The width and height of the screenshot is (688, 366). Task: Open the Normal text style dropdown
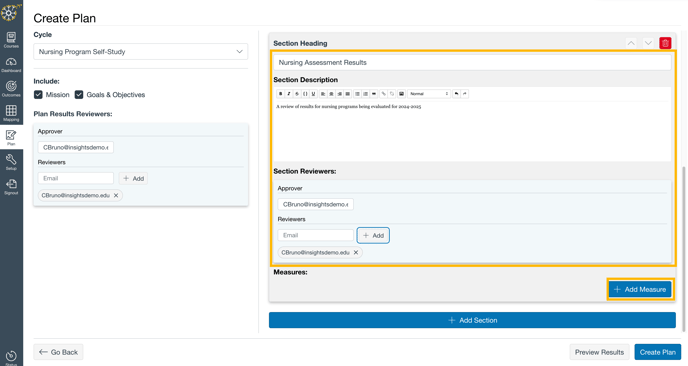tap(429, 94)
